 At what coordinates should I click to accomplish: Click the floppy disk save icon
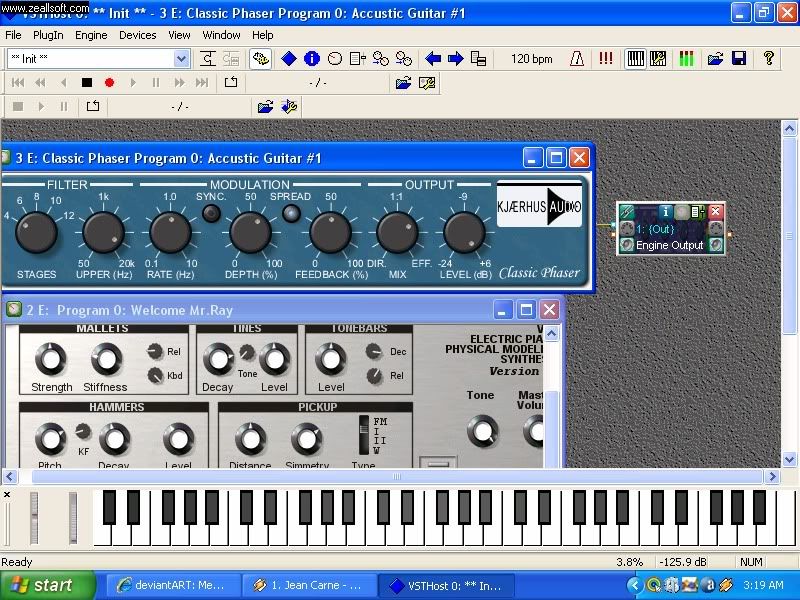(x=739, y=59)
